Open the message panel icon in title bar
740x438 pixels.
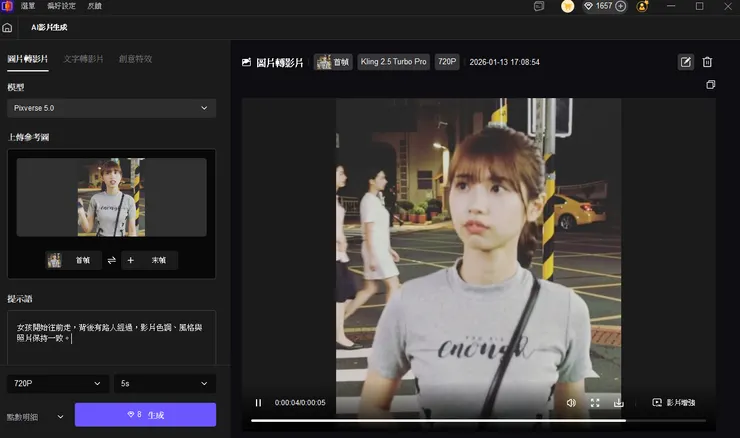(539, 6)
